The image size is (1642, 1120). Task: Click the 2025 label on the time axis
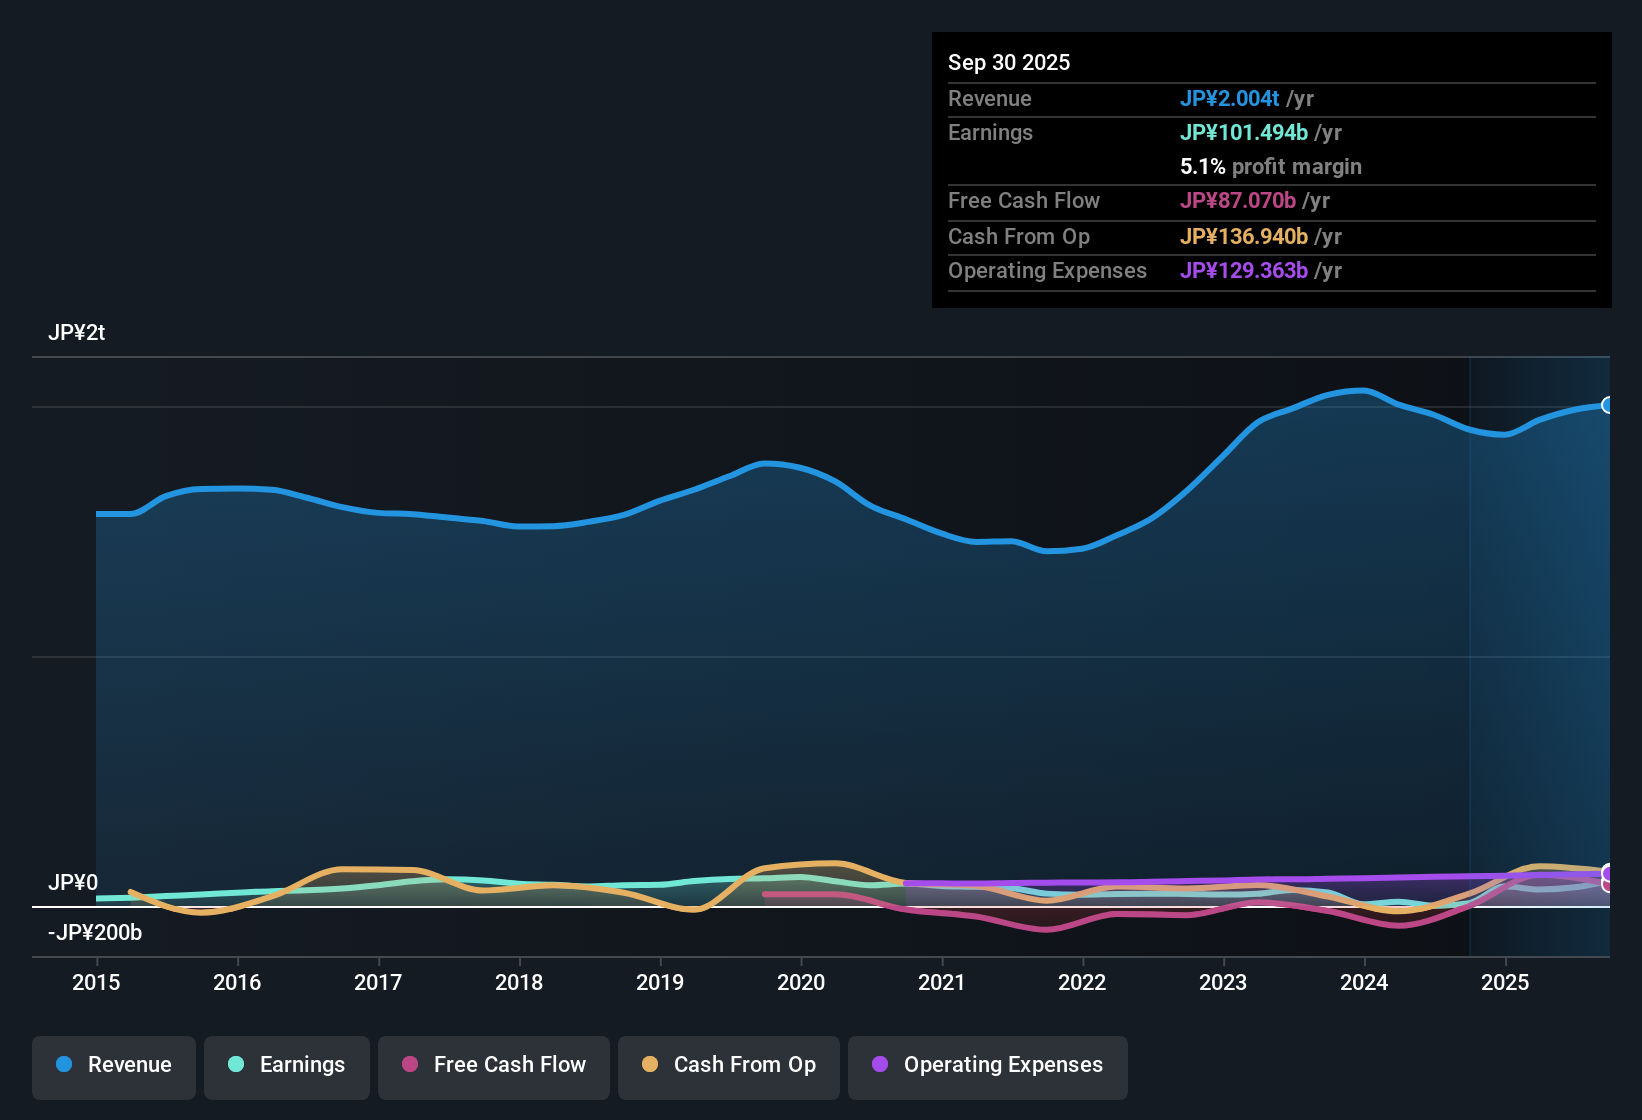point(1506,983)
